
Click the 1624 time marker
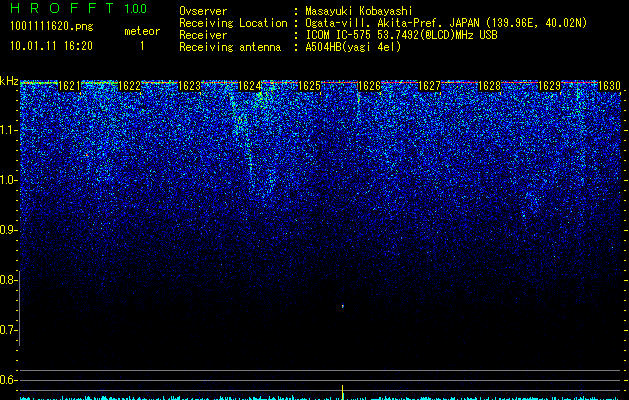(x=250, y=86)
